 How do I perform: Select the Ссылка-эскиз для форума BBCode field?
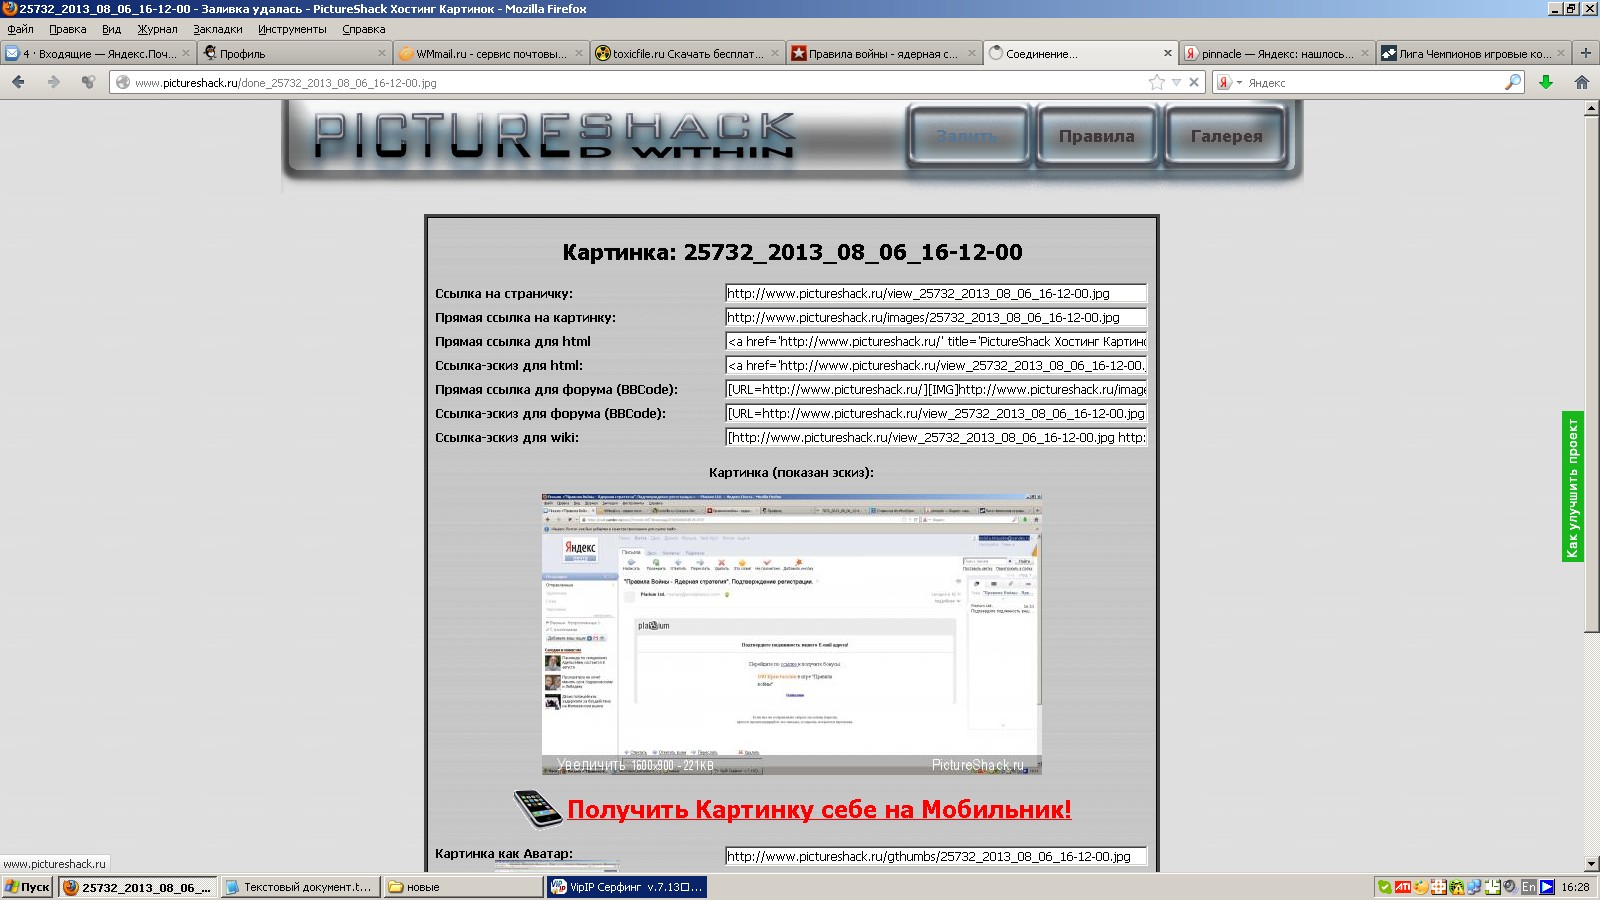935,413
